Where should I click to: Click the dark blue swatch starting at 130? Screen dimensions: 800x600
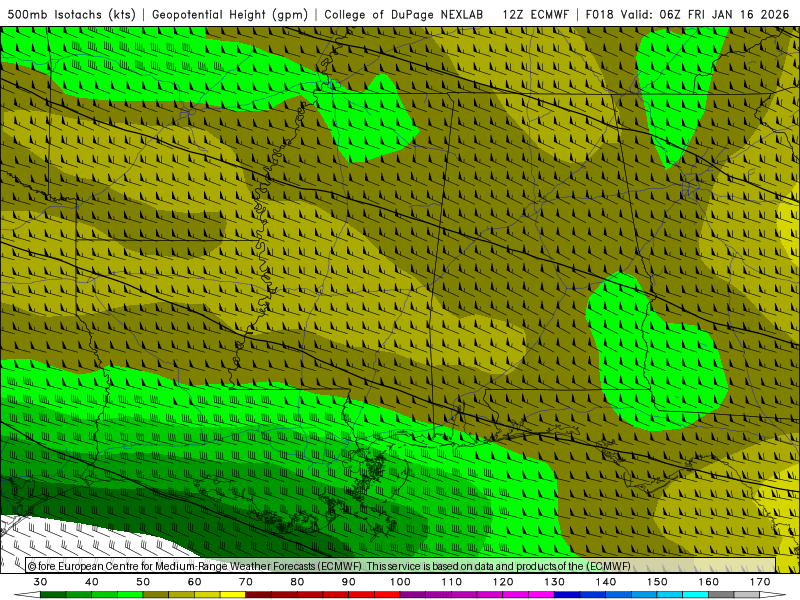point(567,595)
